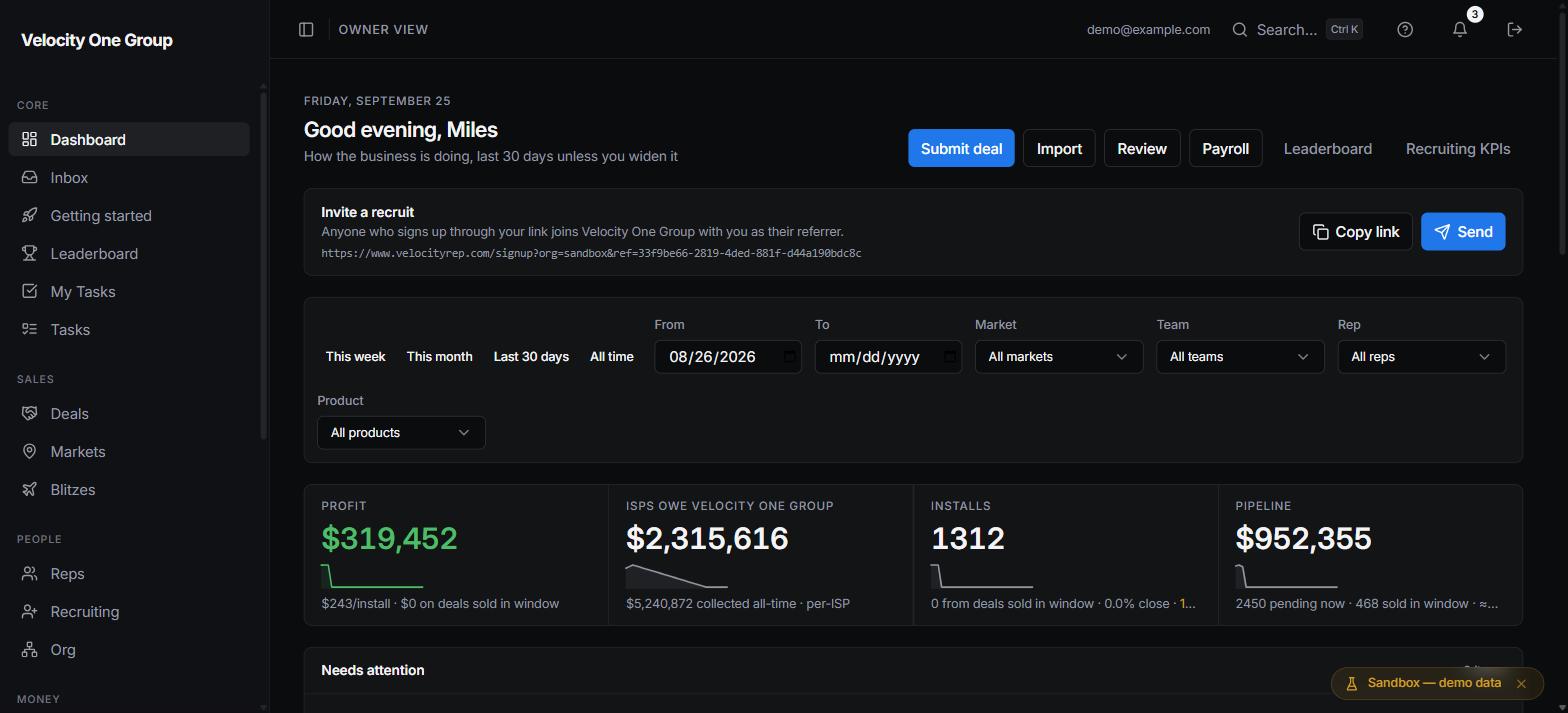
Task: Click the Getting started rocket icon
Action: tap(30, 215)
